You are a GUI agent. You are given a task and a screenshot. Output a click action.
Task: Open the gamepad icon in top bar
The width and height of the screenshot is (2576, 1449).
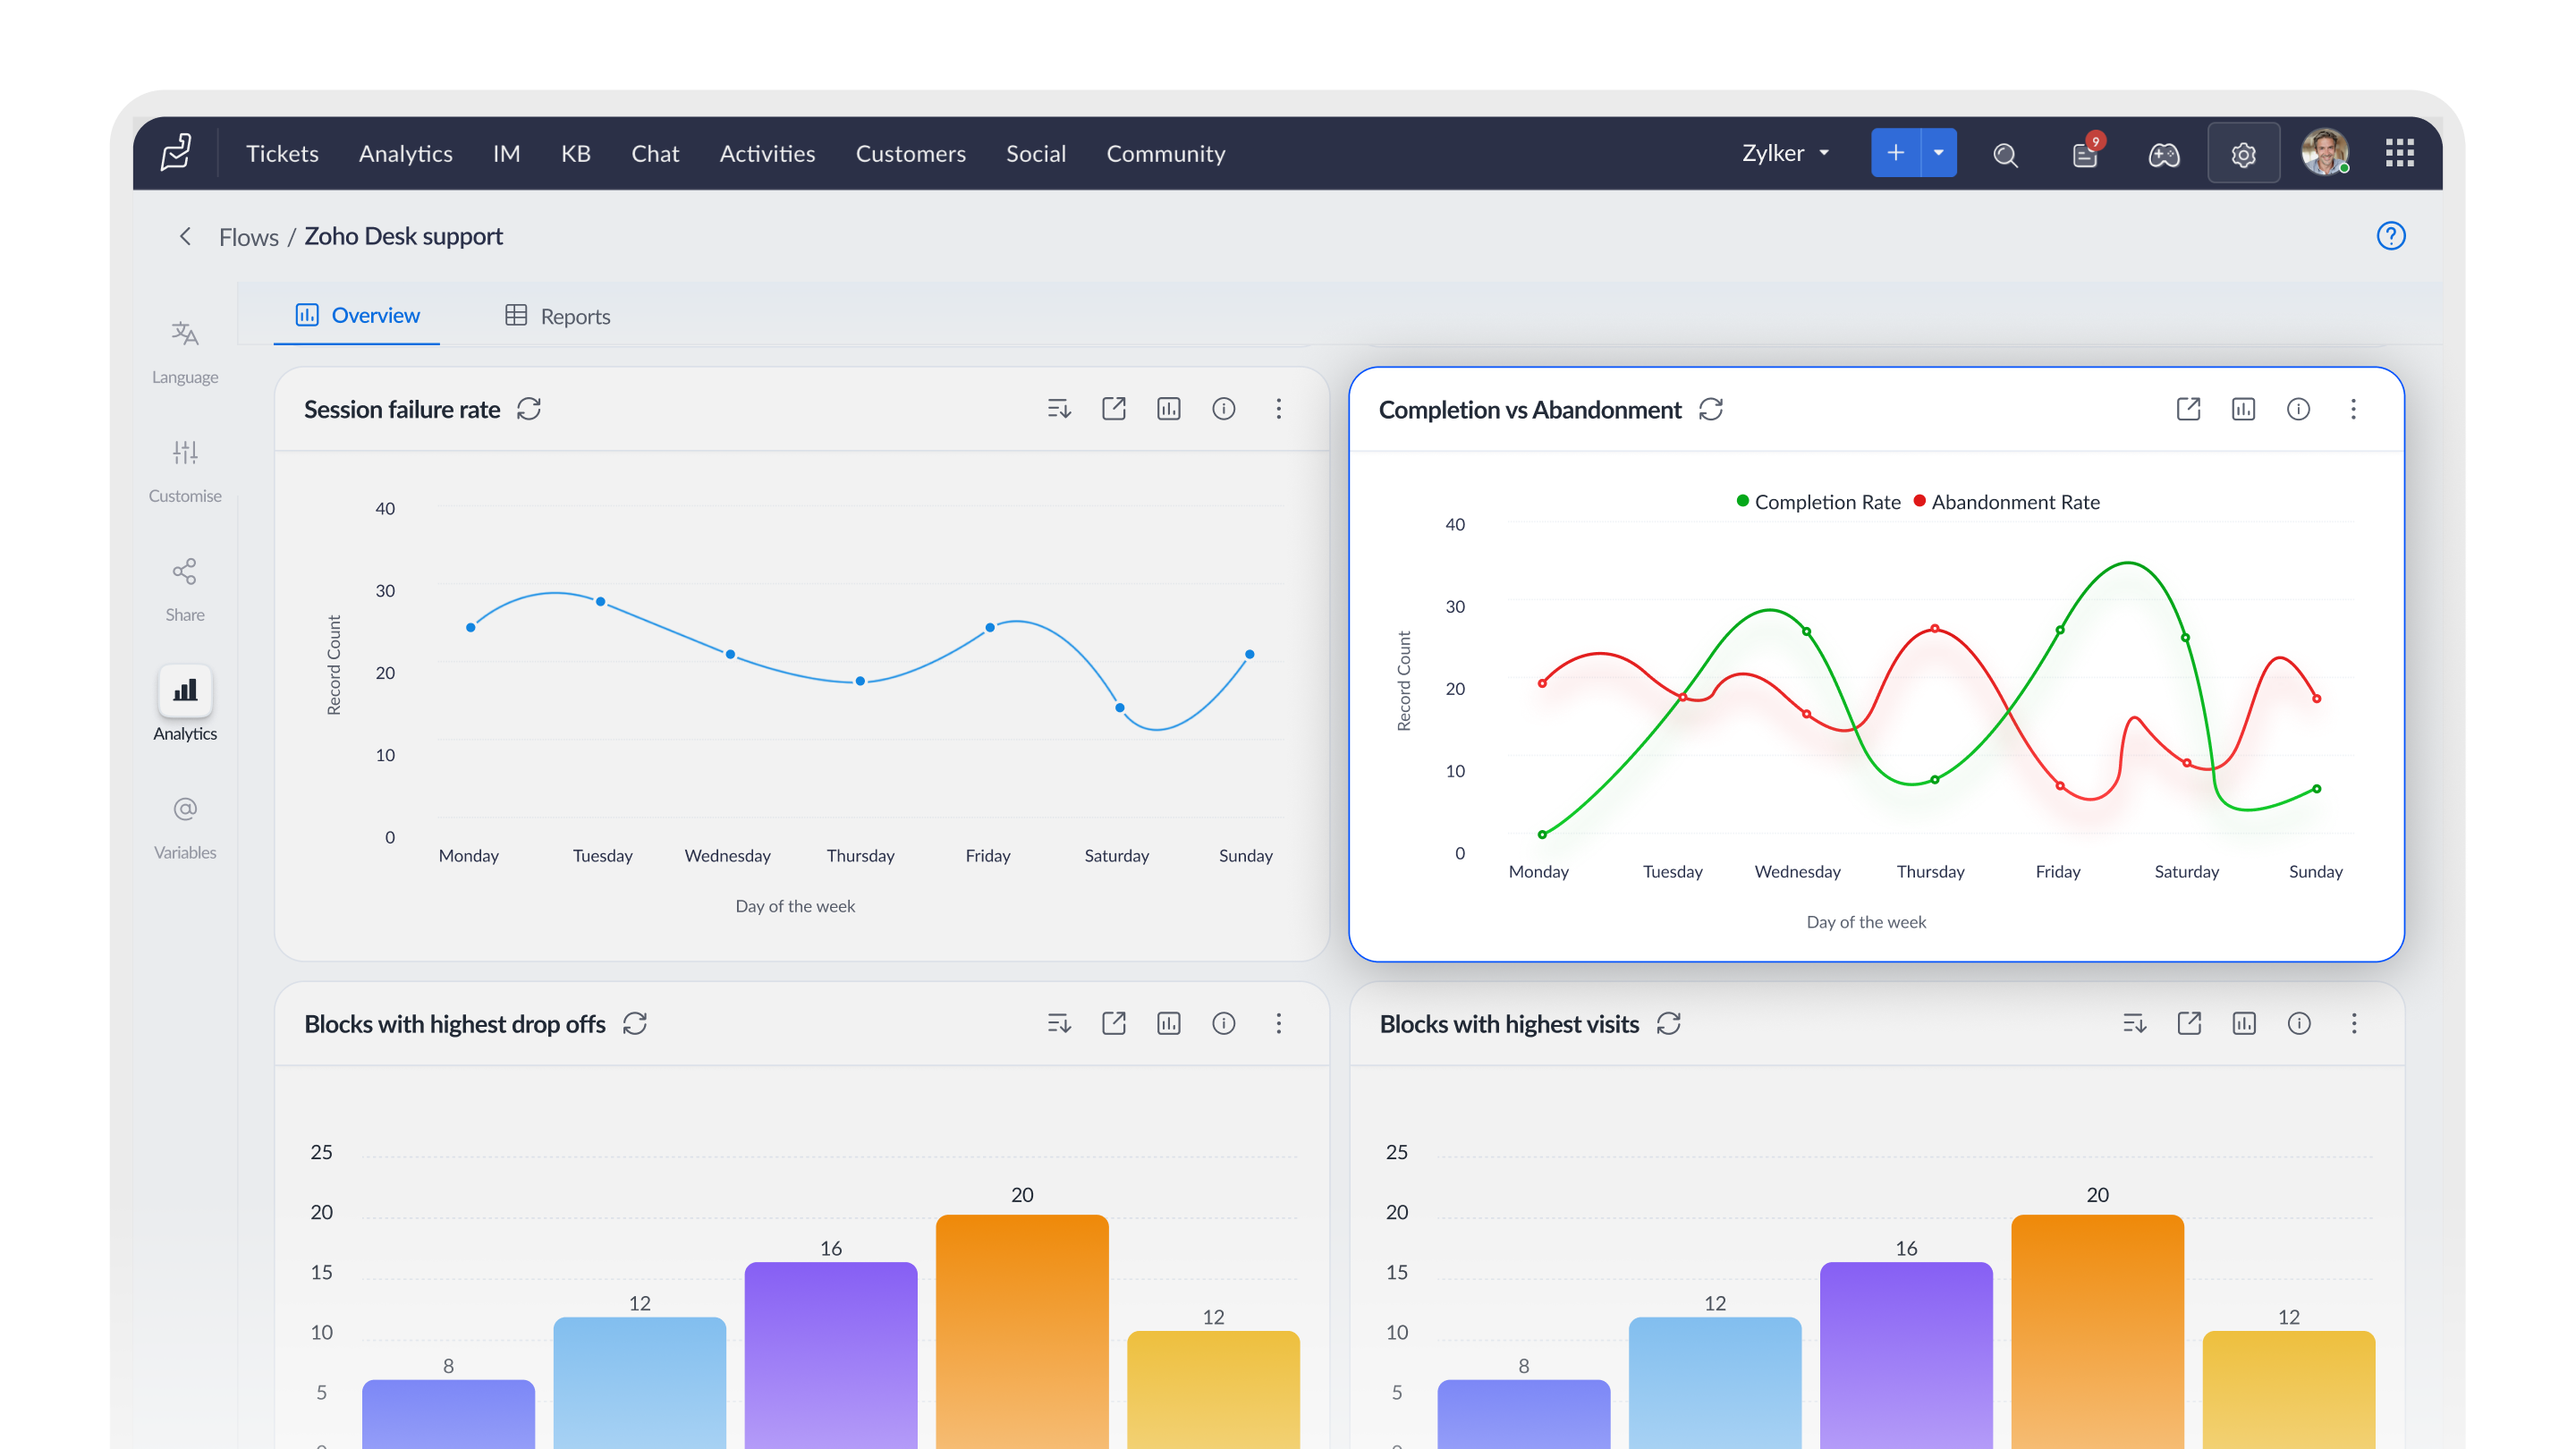[x=2164, y=154]
